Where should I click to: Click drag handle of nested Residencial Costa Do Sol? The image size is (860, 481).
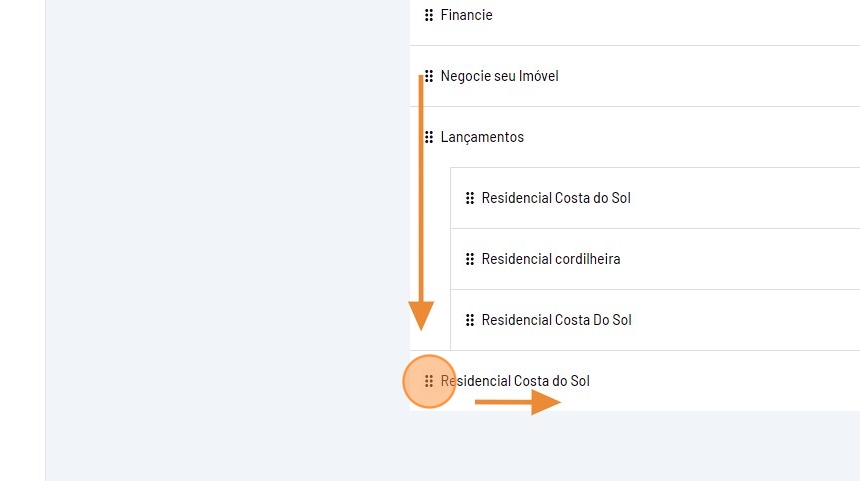tap(470, 320)
